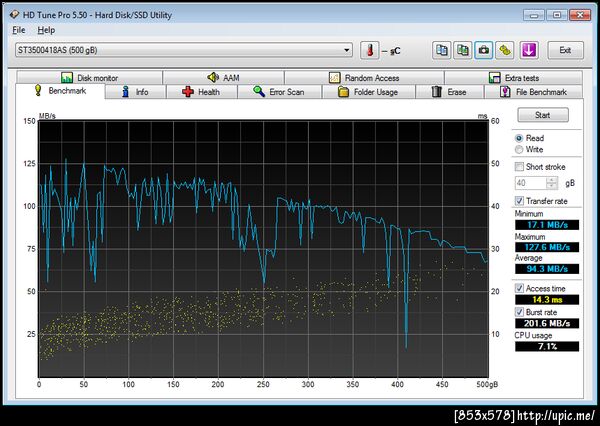Open options via yellow tool icon
Screen dimensions: 600x426
(505, 50)
